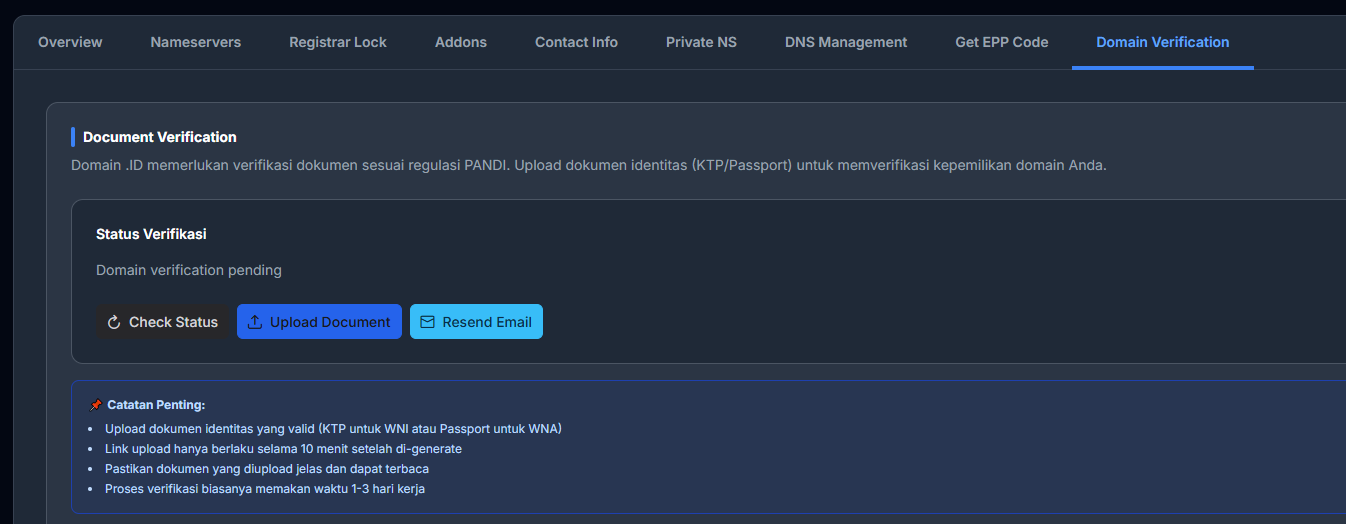Switch to the Nameservers tab

(x=195, y=42)
